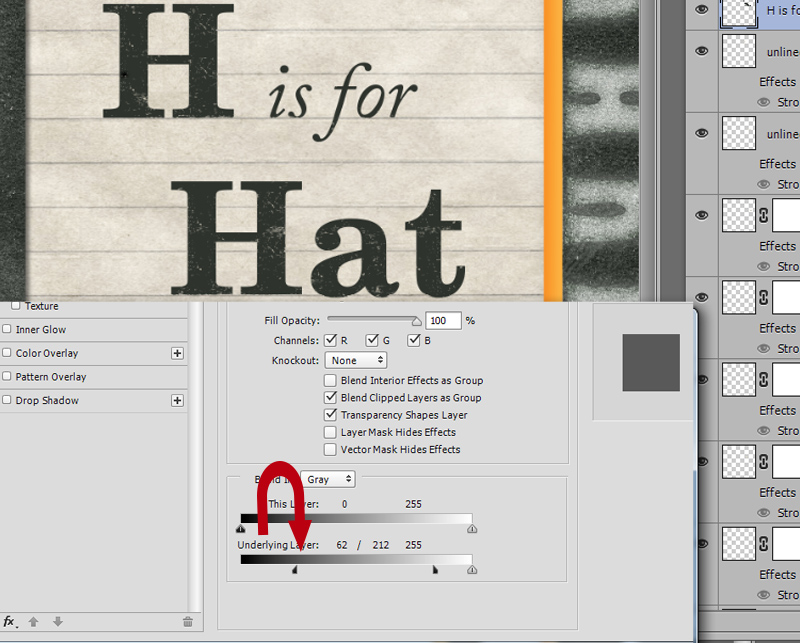
Task: Click the Underlying Layer value 212
Action: click(381, 545)
